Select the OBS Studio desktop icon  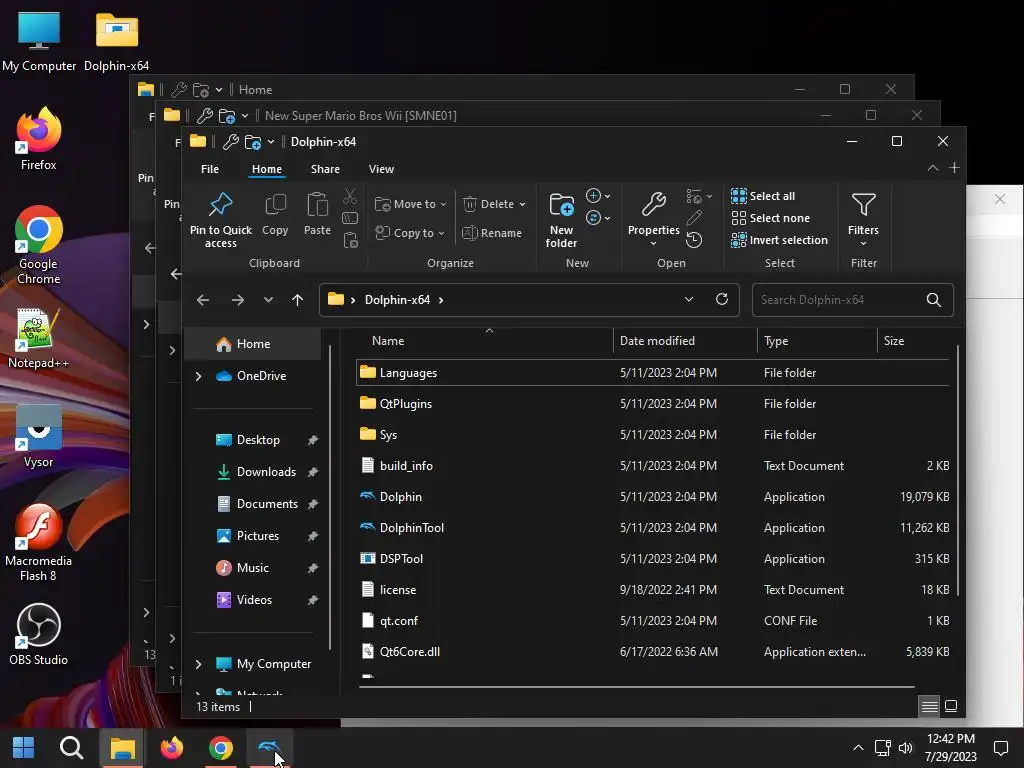39,633
